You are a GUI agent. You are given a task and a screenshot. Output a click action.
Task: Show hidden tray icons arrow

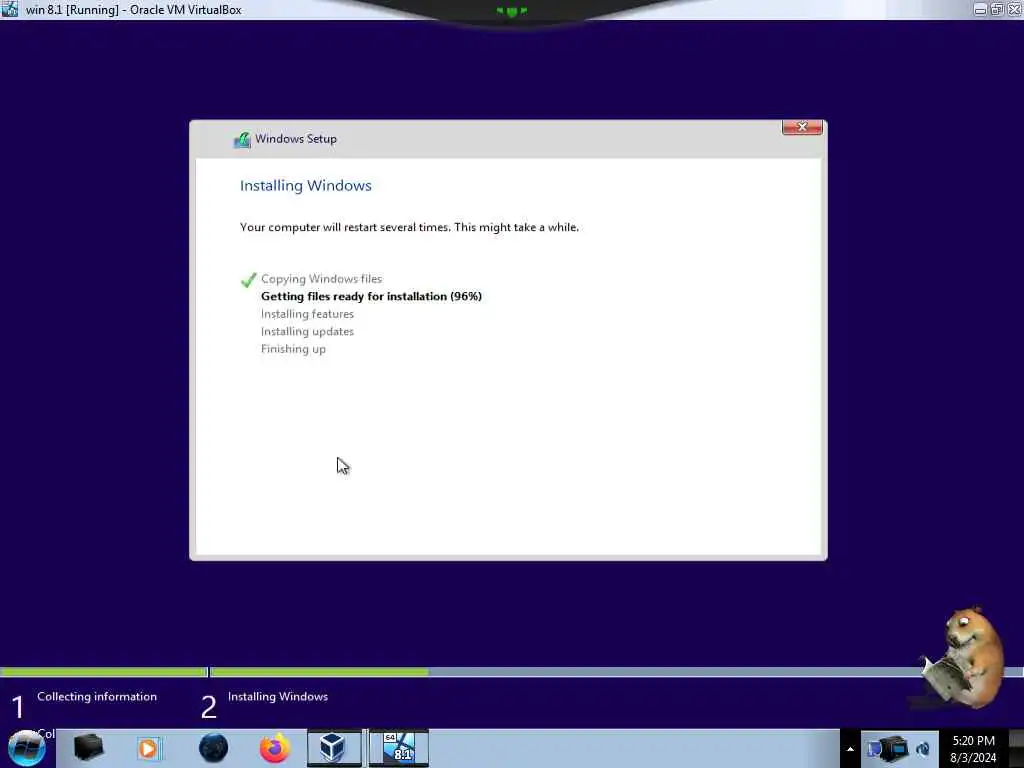click(x=850, y=749)
